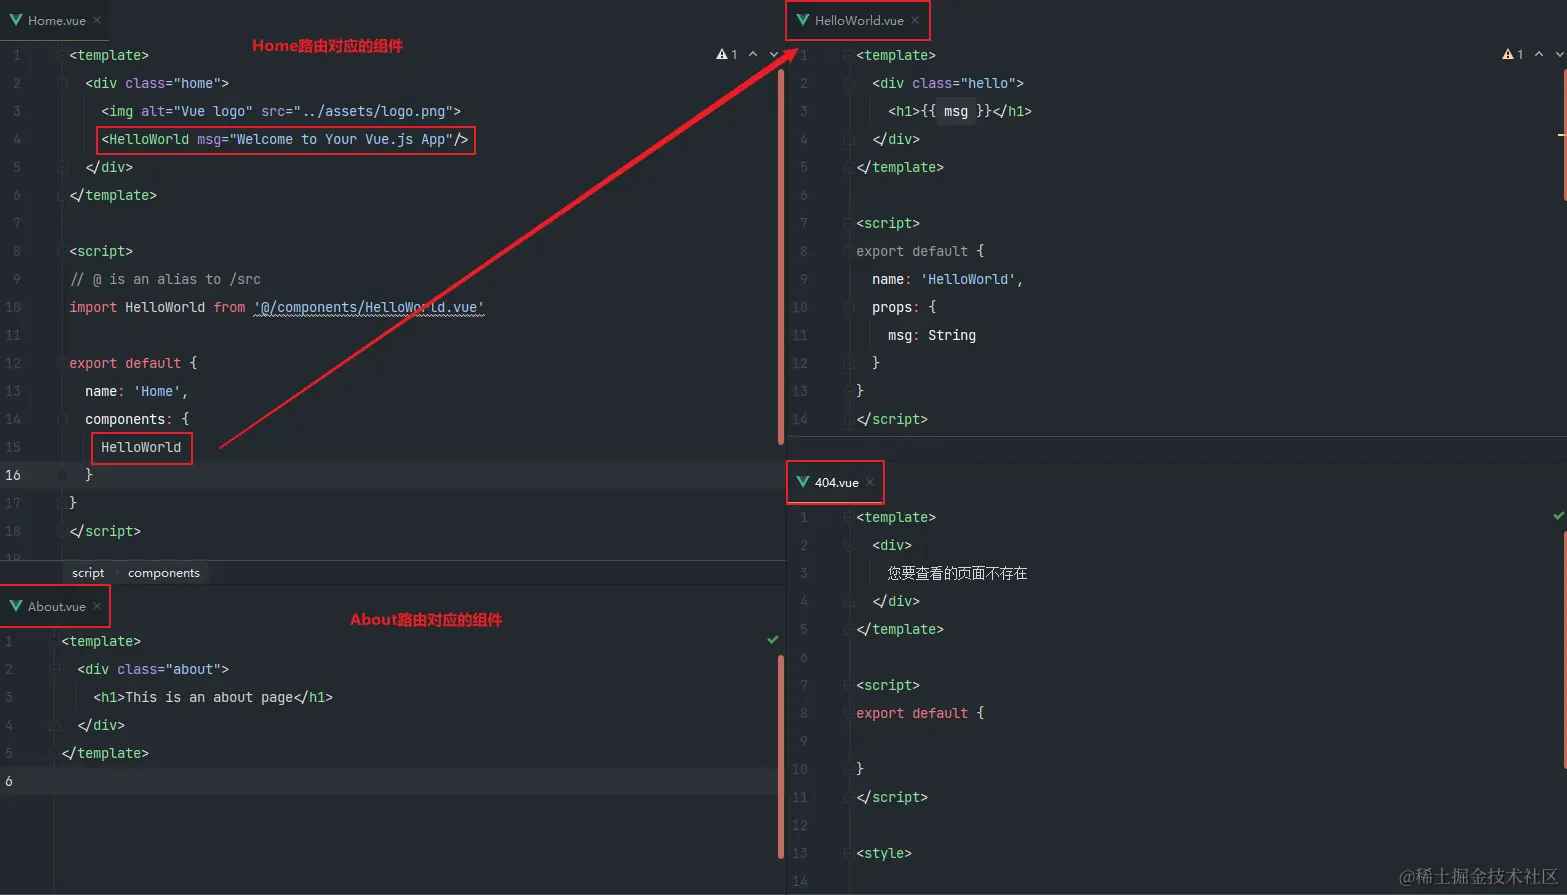Jump to previous problem in Home.vue
The image size is (1567, 895).
tap(753, 54)
